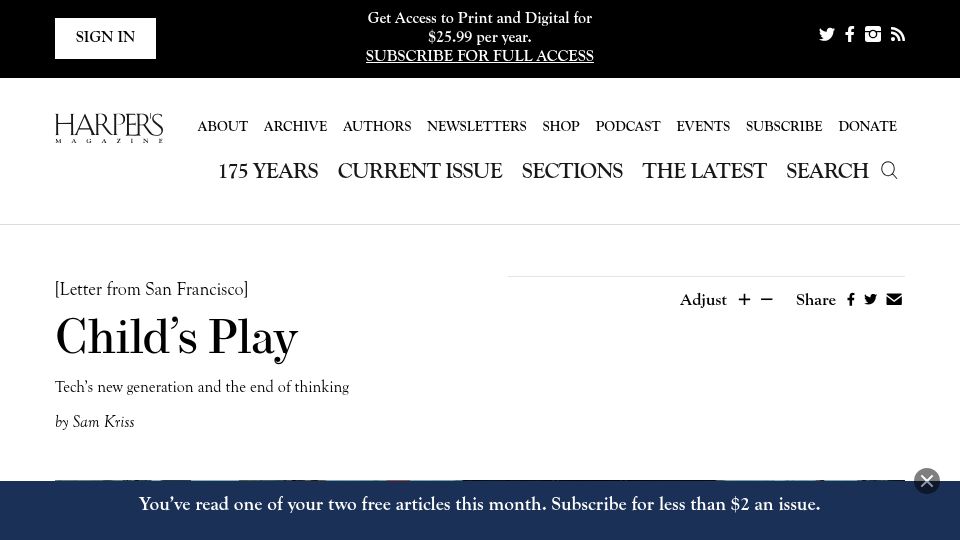Open The Latest articles
The image size is (960, 540).
[x=704, y=171]
